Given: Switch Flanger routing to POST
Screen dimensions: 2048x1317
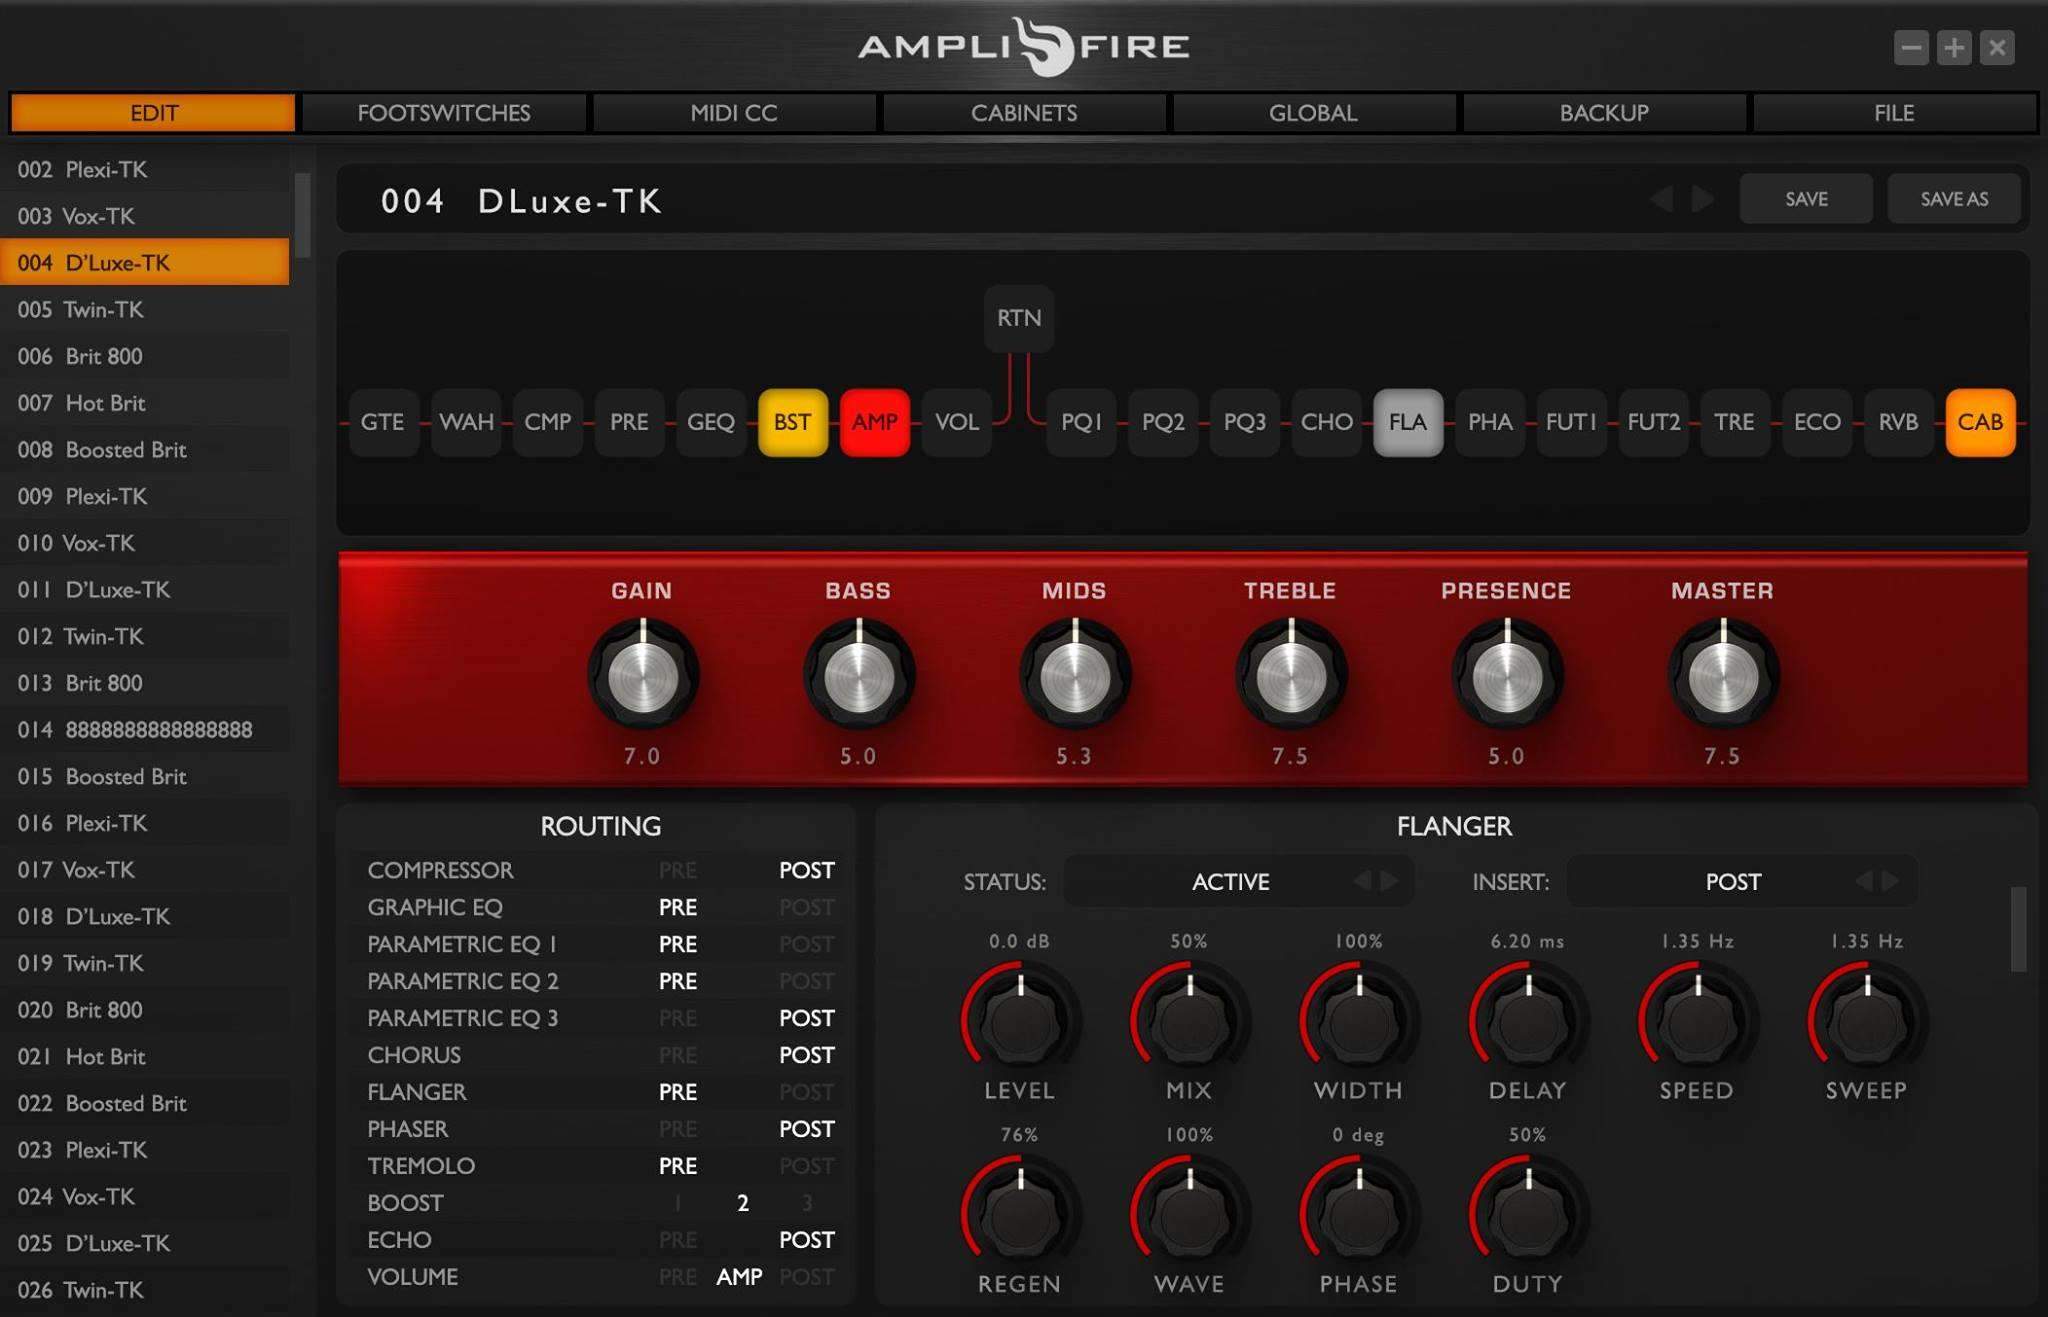Looking at the screenshot, I should (806, 1092).
